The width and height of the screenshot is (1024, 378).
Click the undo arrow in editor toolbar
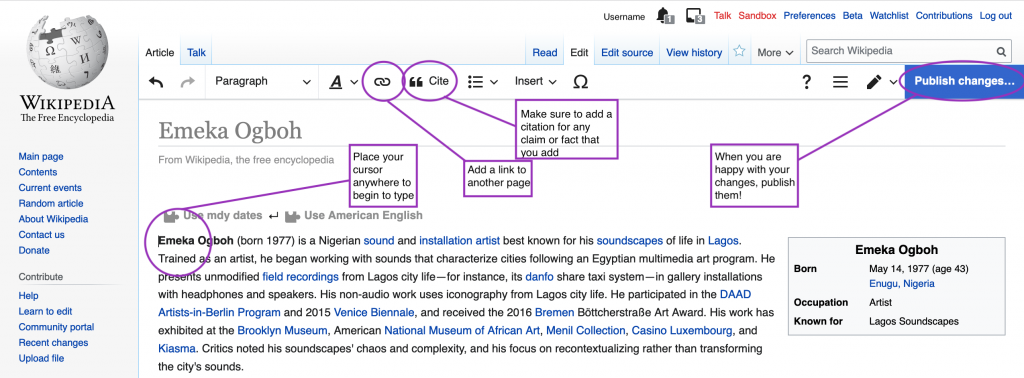(155, 82)
